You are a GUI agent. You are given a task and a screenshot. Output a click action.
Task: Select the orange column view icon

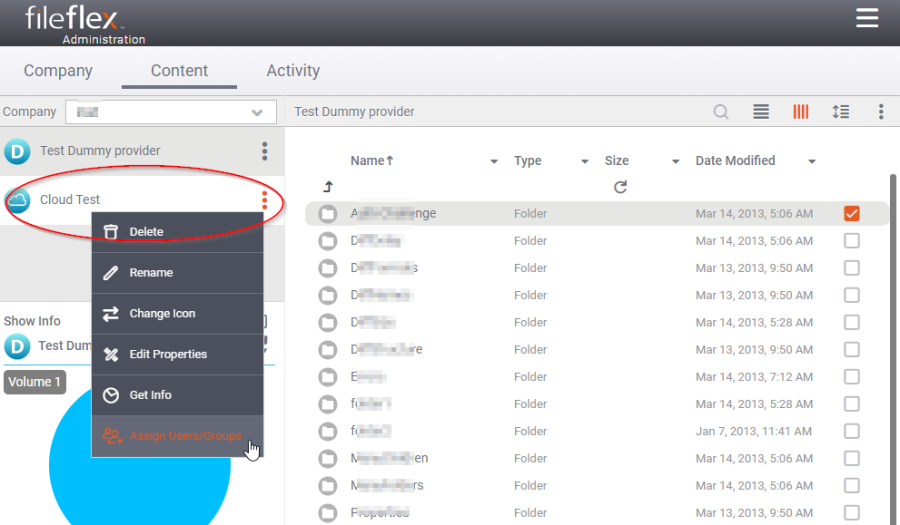[801, 111]
